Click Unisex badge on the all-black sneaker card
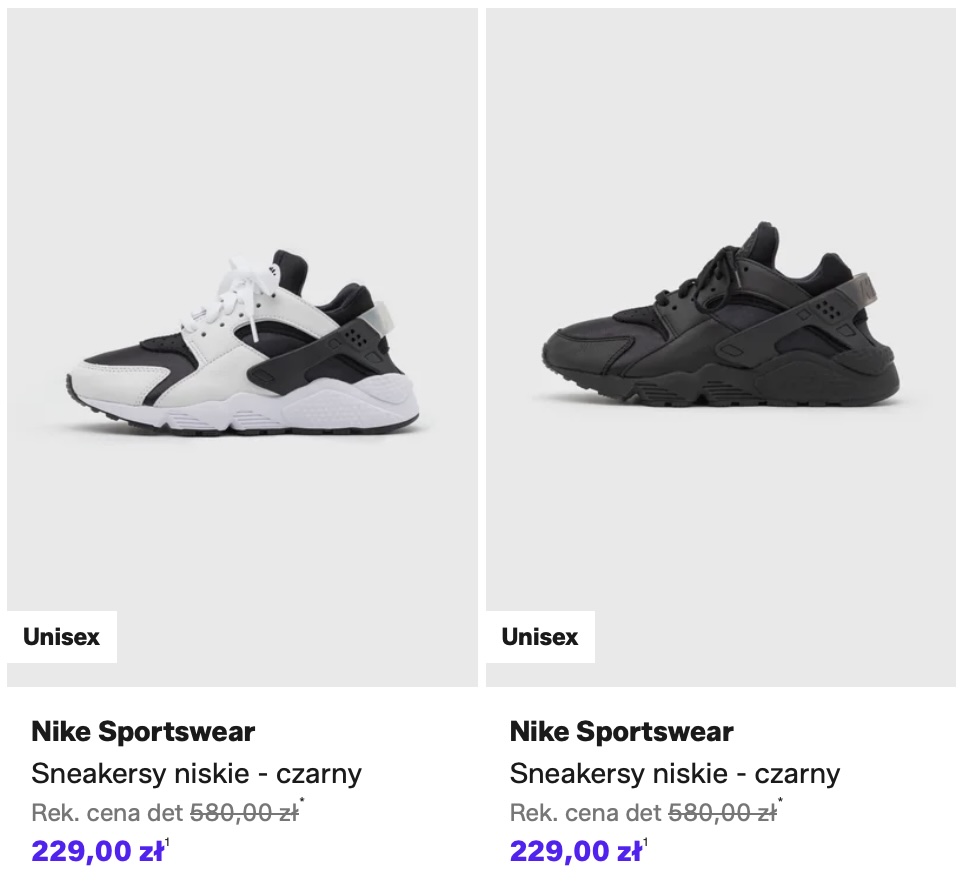 (540, 637)
